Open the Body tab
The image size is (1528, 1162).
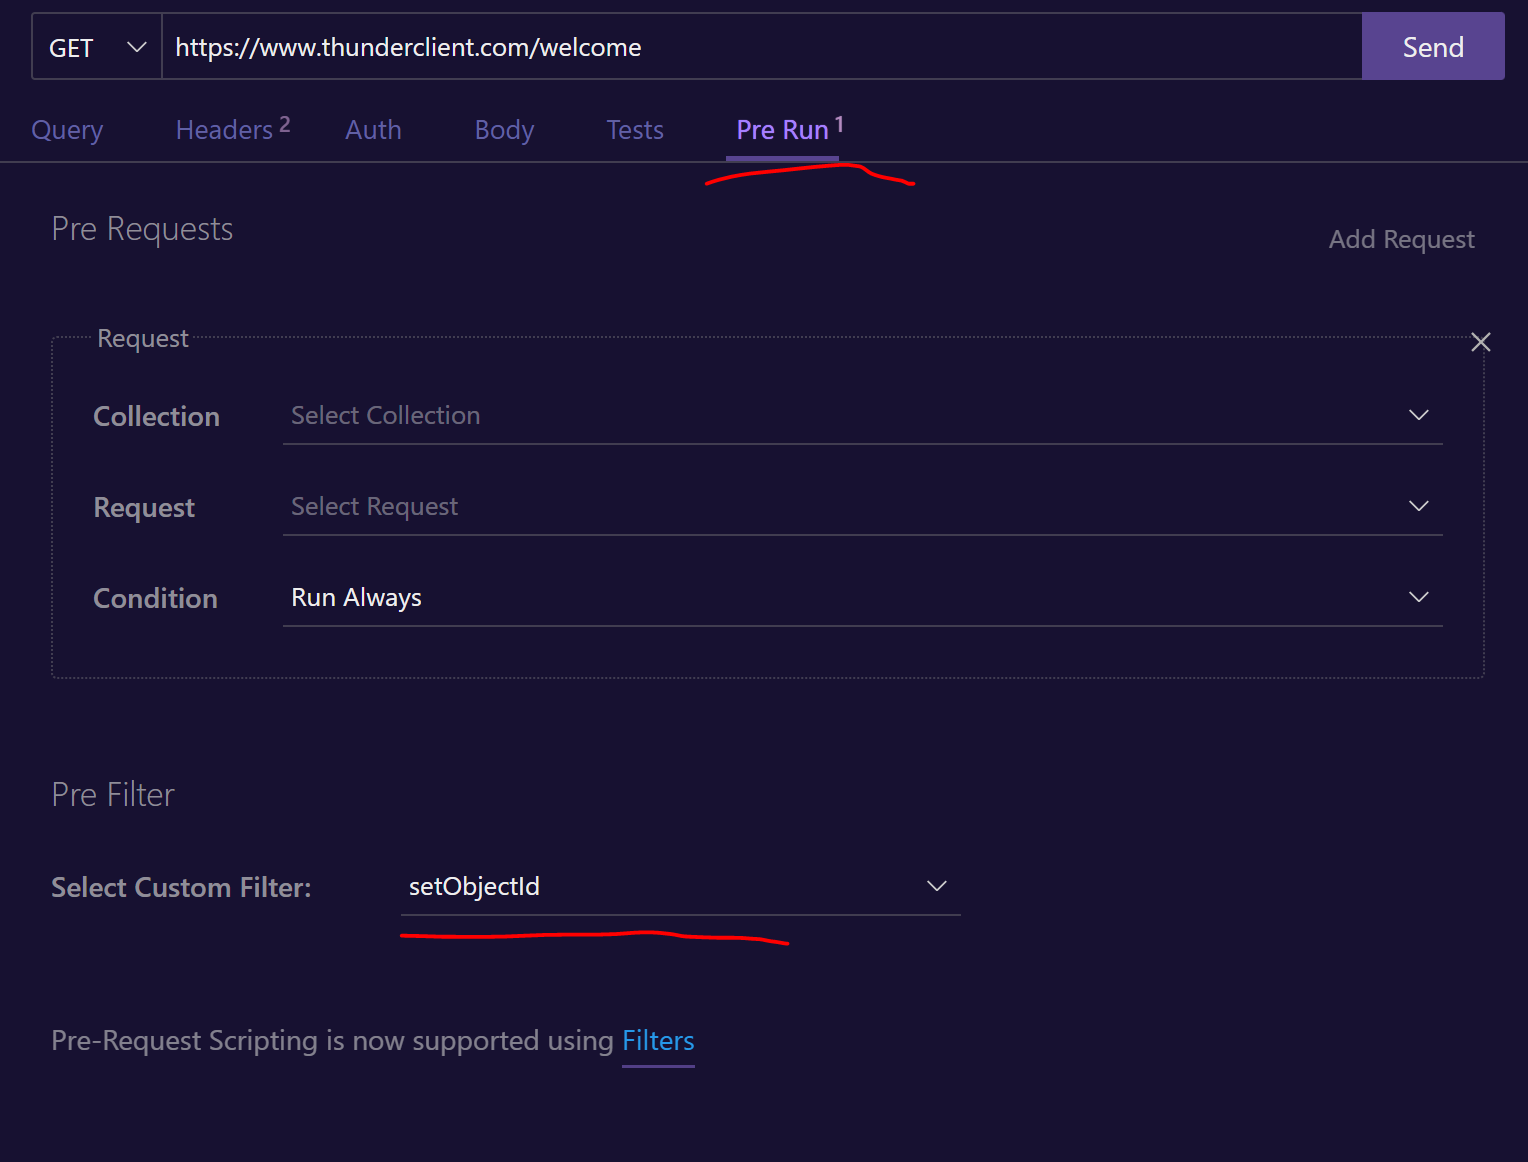tap(504, 130)
